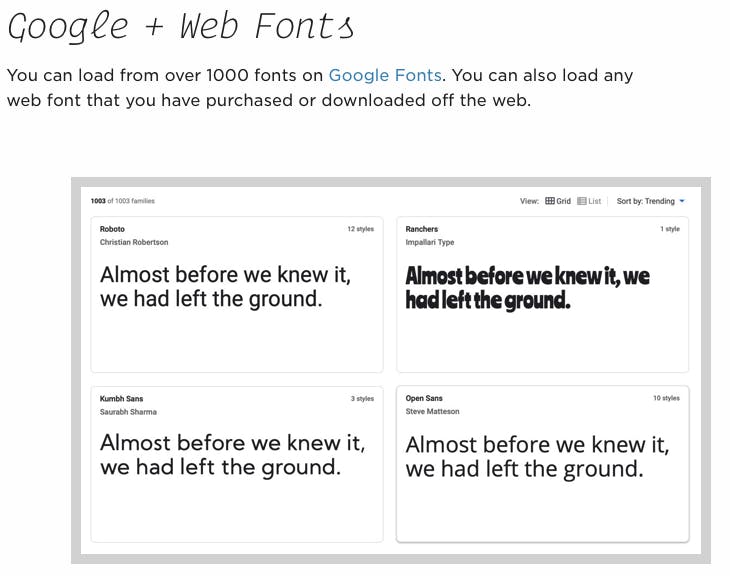
Task: Click the Sort by dropdown arrow
Action: [x=682, y=201]
